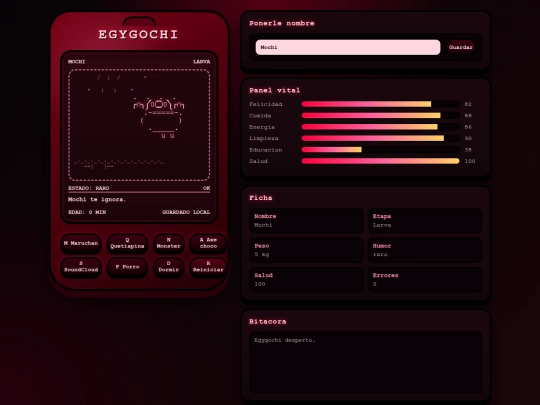Click the Ficha section heading
This screenshot has width=540, height=405.
click(261, 198)
